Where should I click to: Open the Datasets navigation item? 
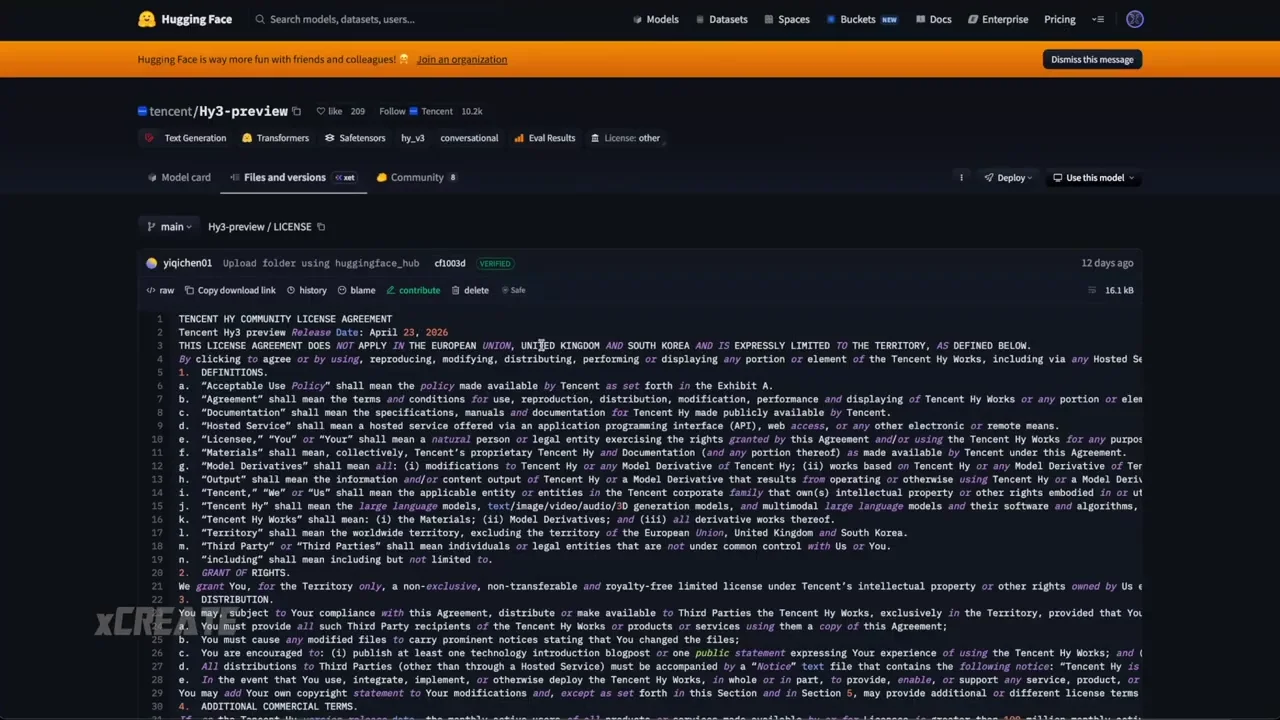720,19
